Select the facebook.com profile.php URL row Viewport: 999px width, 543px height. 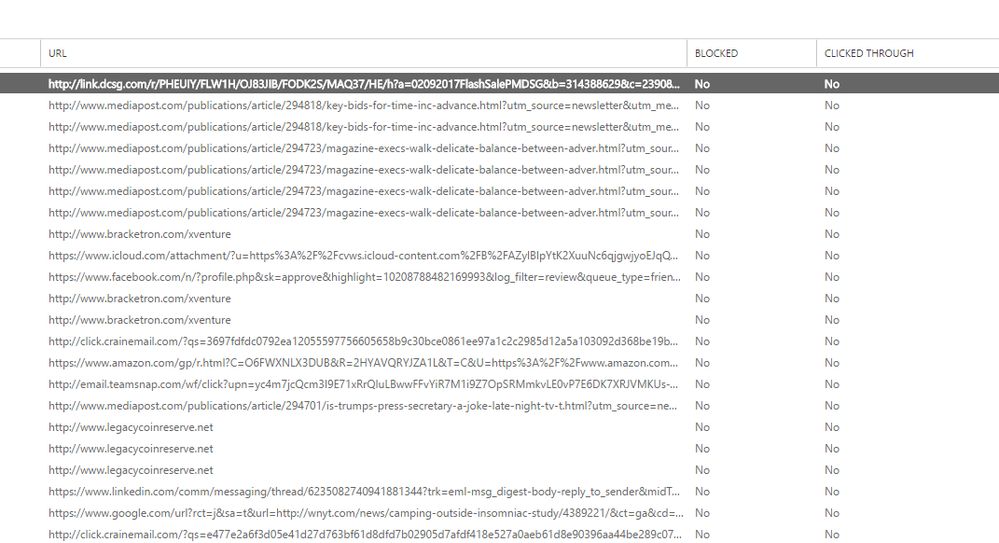coord(364,277)
